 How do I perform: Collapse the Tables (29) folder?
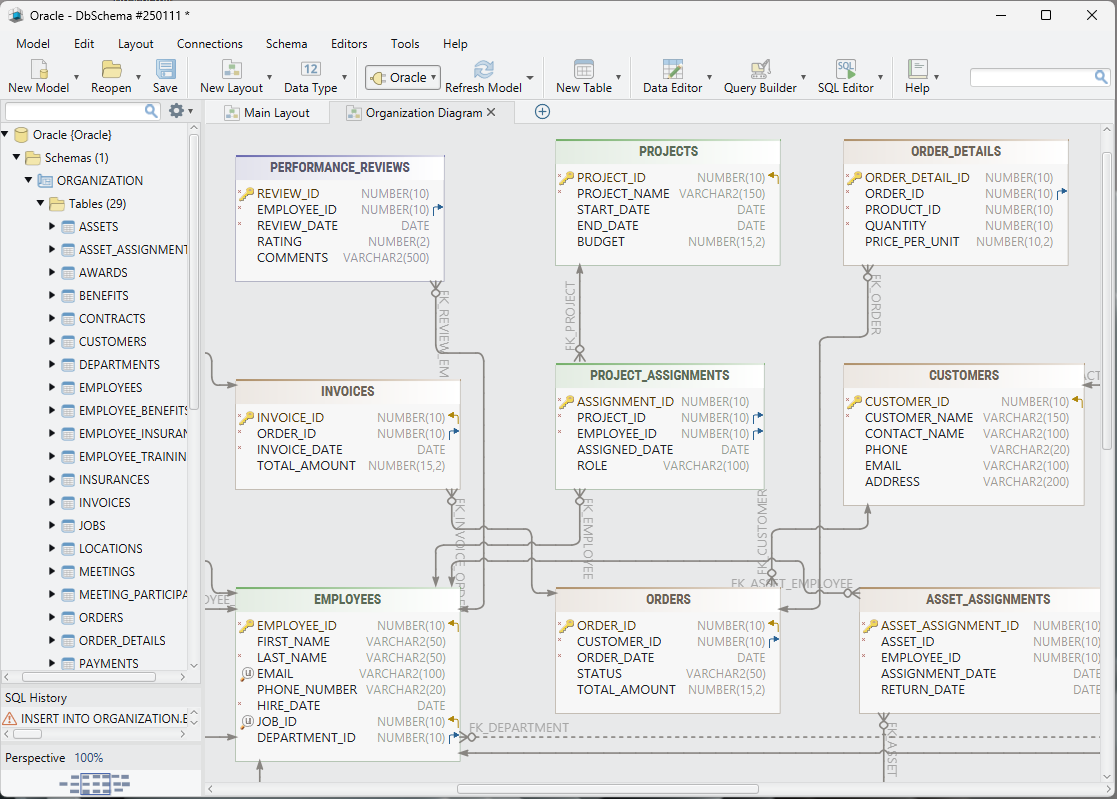point(41,203)
